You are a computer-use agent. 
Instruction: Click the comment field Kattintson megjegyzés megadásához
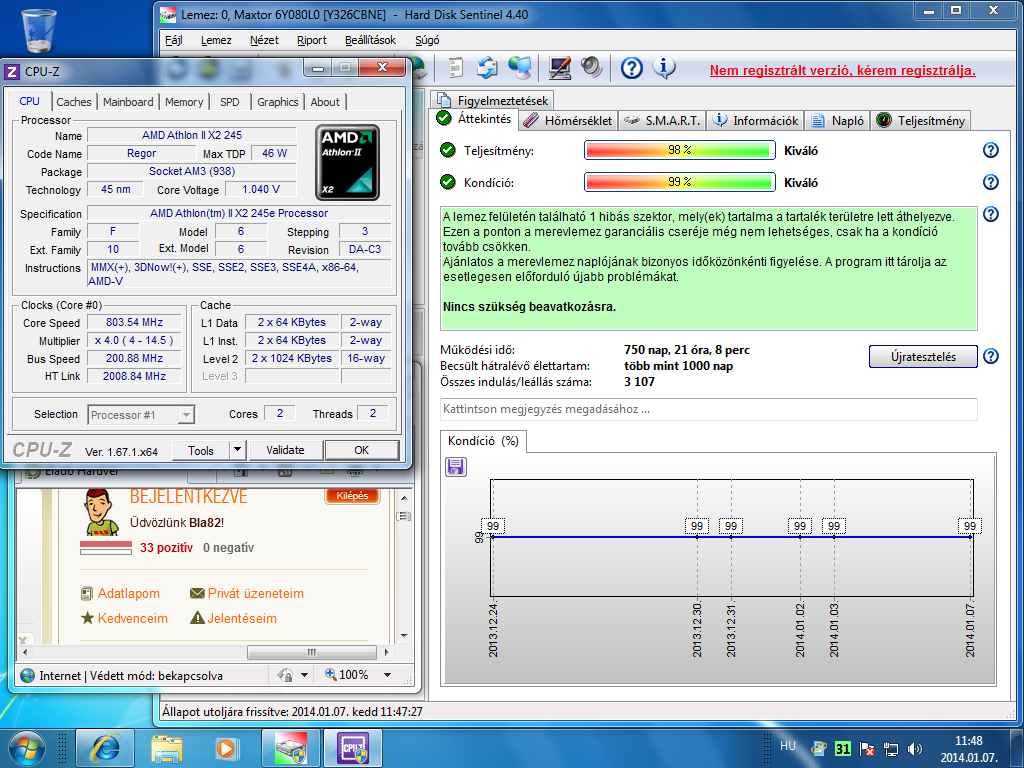coord(709,409)
